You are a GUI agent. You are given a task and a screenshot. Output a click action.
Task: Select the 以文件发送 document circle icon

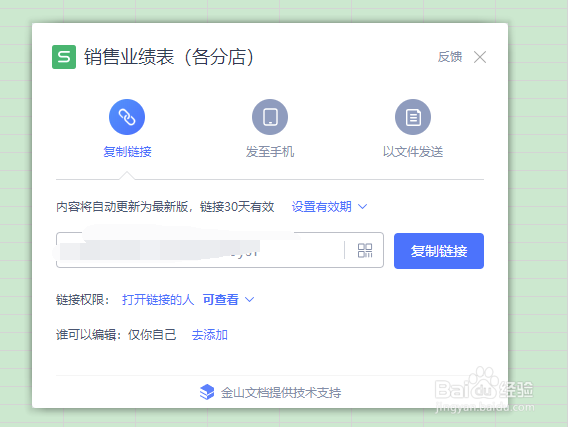point(413,117)
